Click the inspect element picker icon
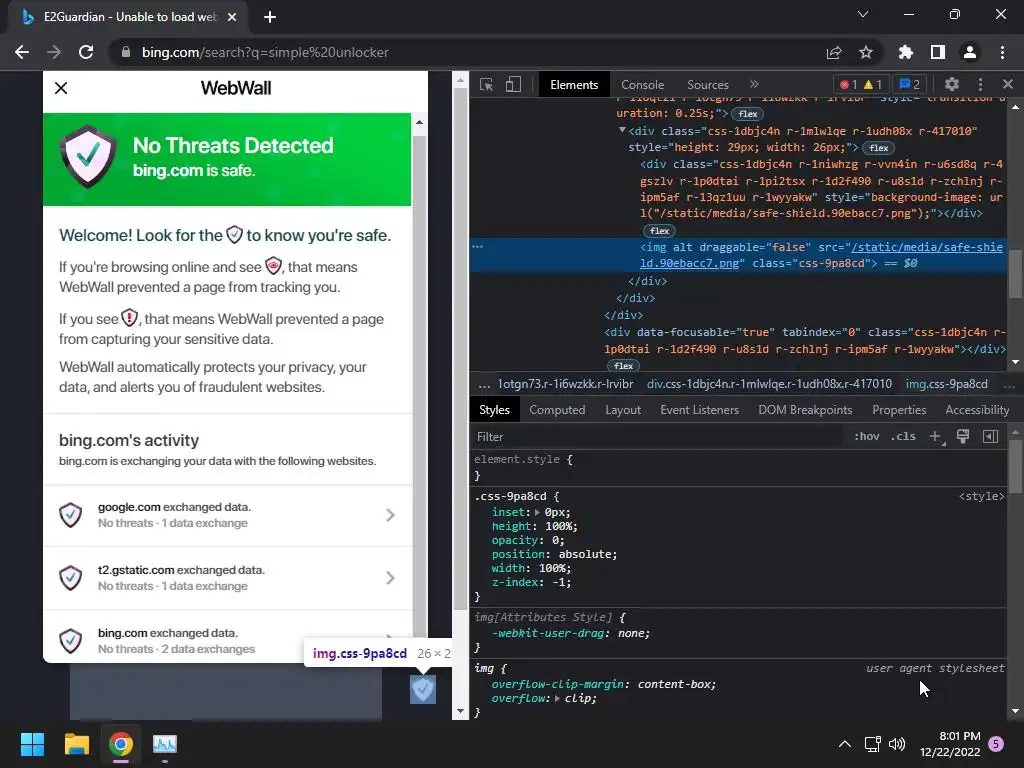This screenshot has height=768, width=1024. click(487, 84)
